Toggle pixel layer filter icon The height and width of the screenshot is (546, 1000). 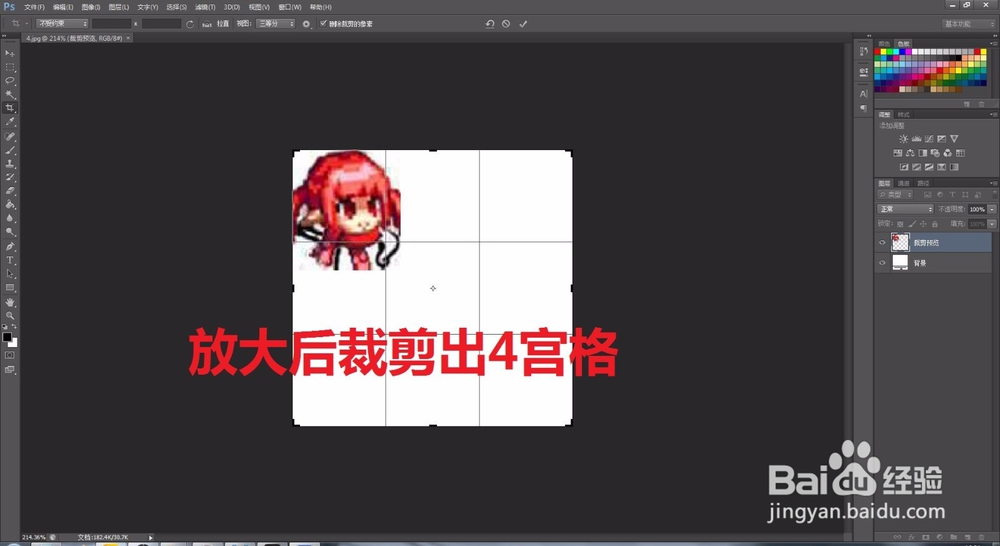(x=928, y=195)
